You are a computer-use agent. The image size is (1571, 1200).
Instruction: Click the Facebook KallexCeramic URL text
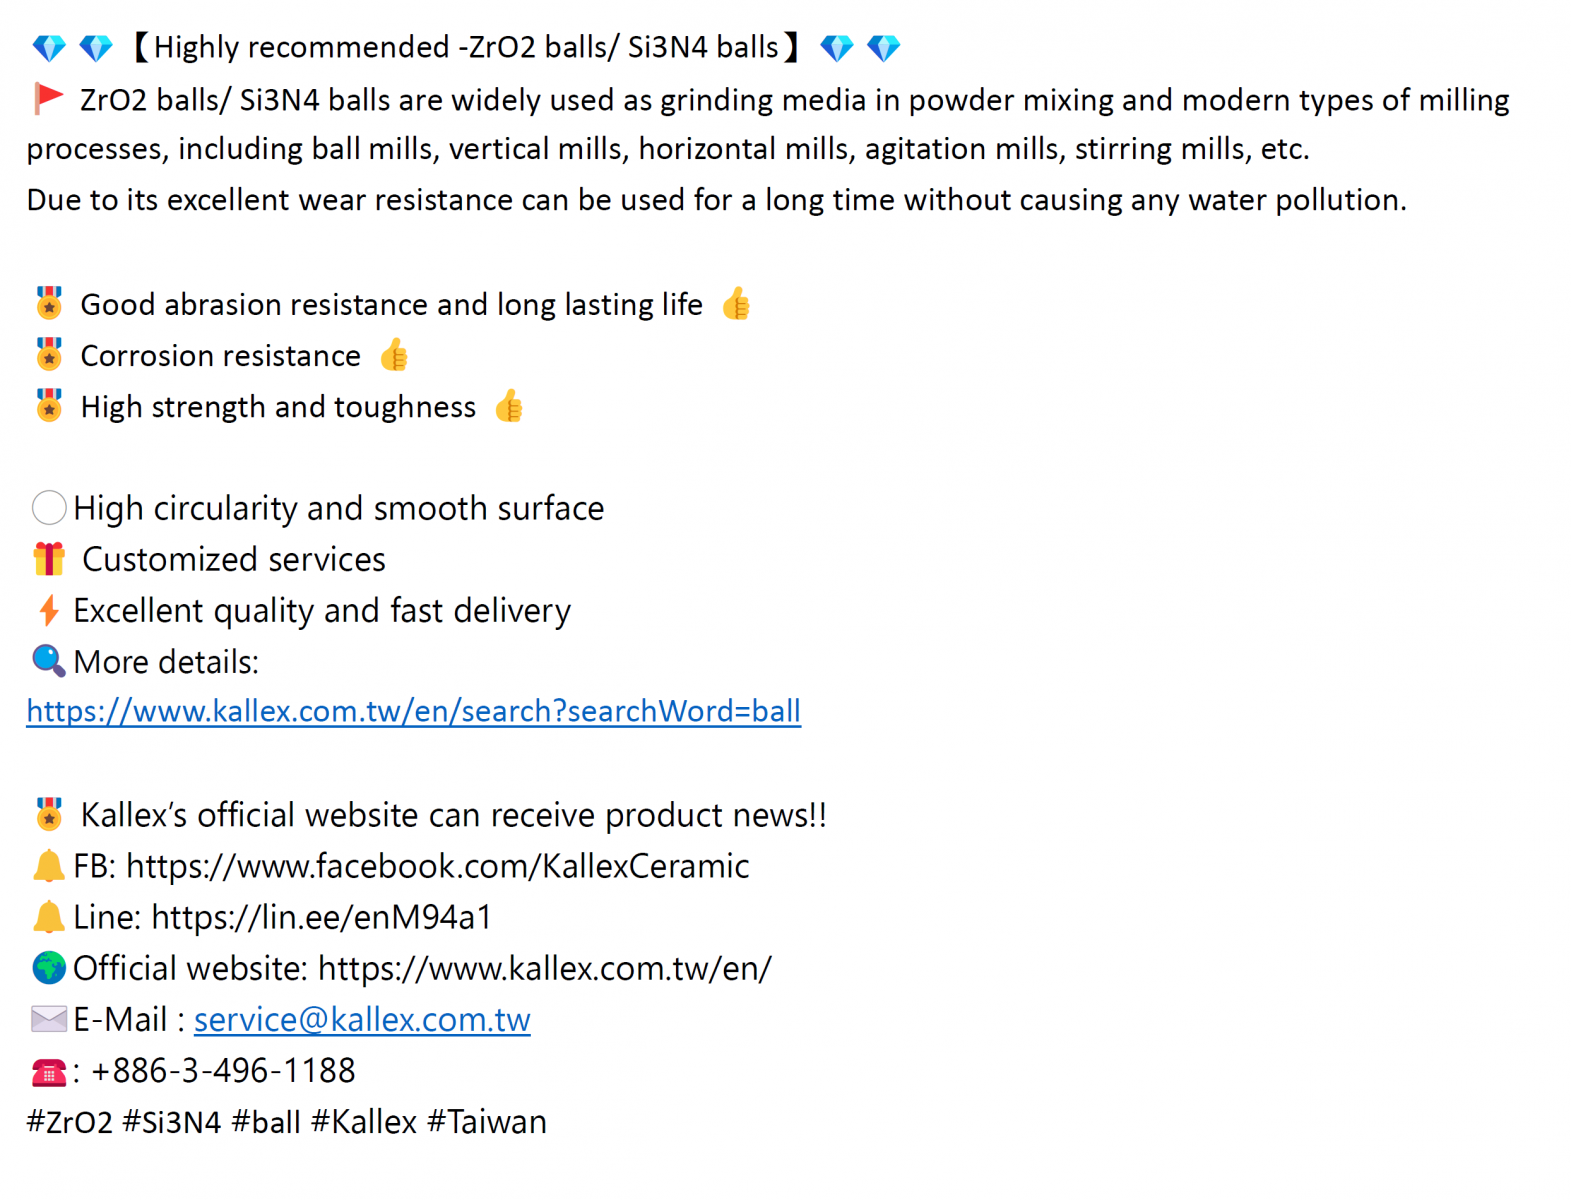pos(438,866)
